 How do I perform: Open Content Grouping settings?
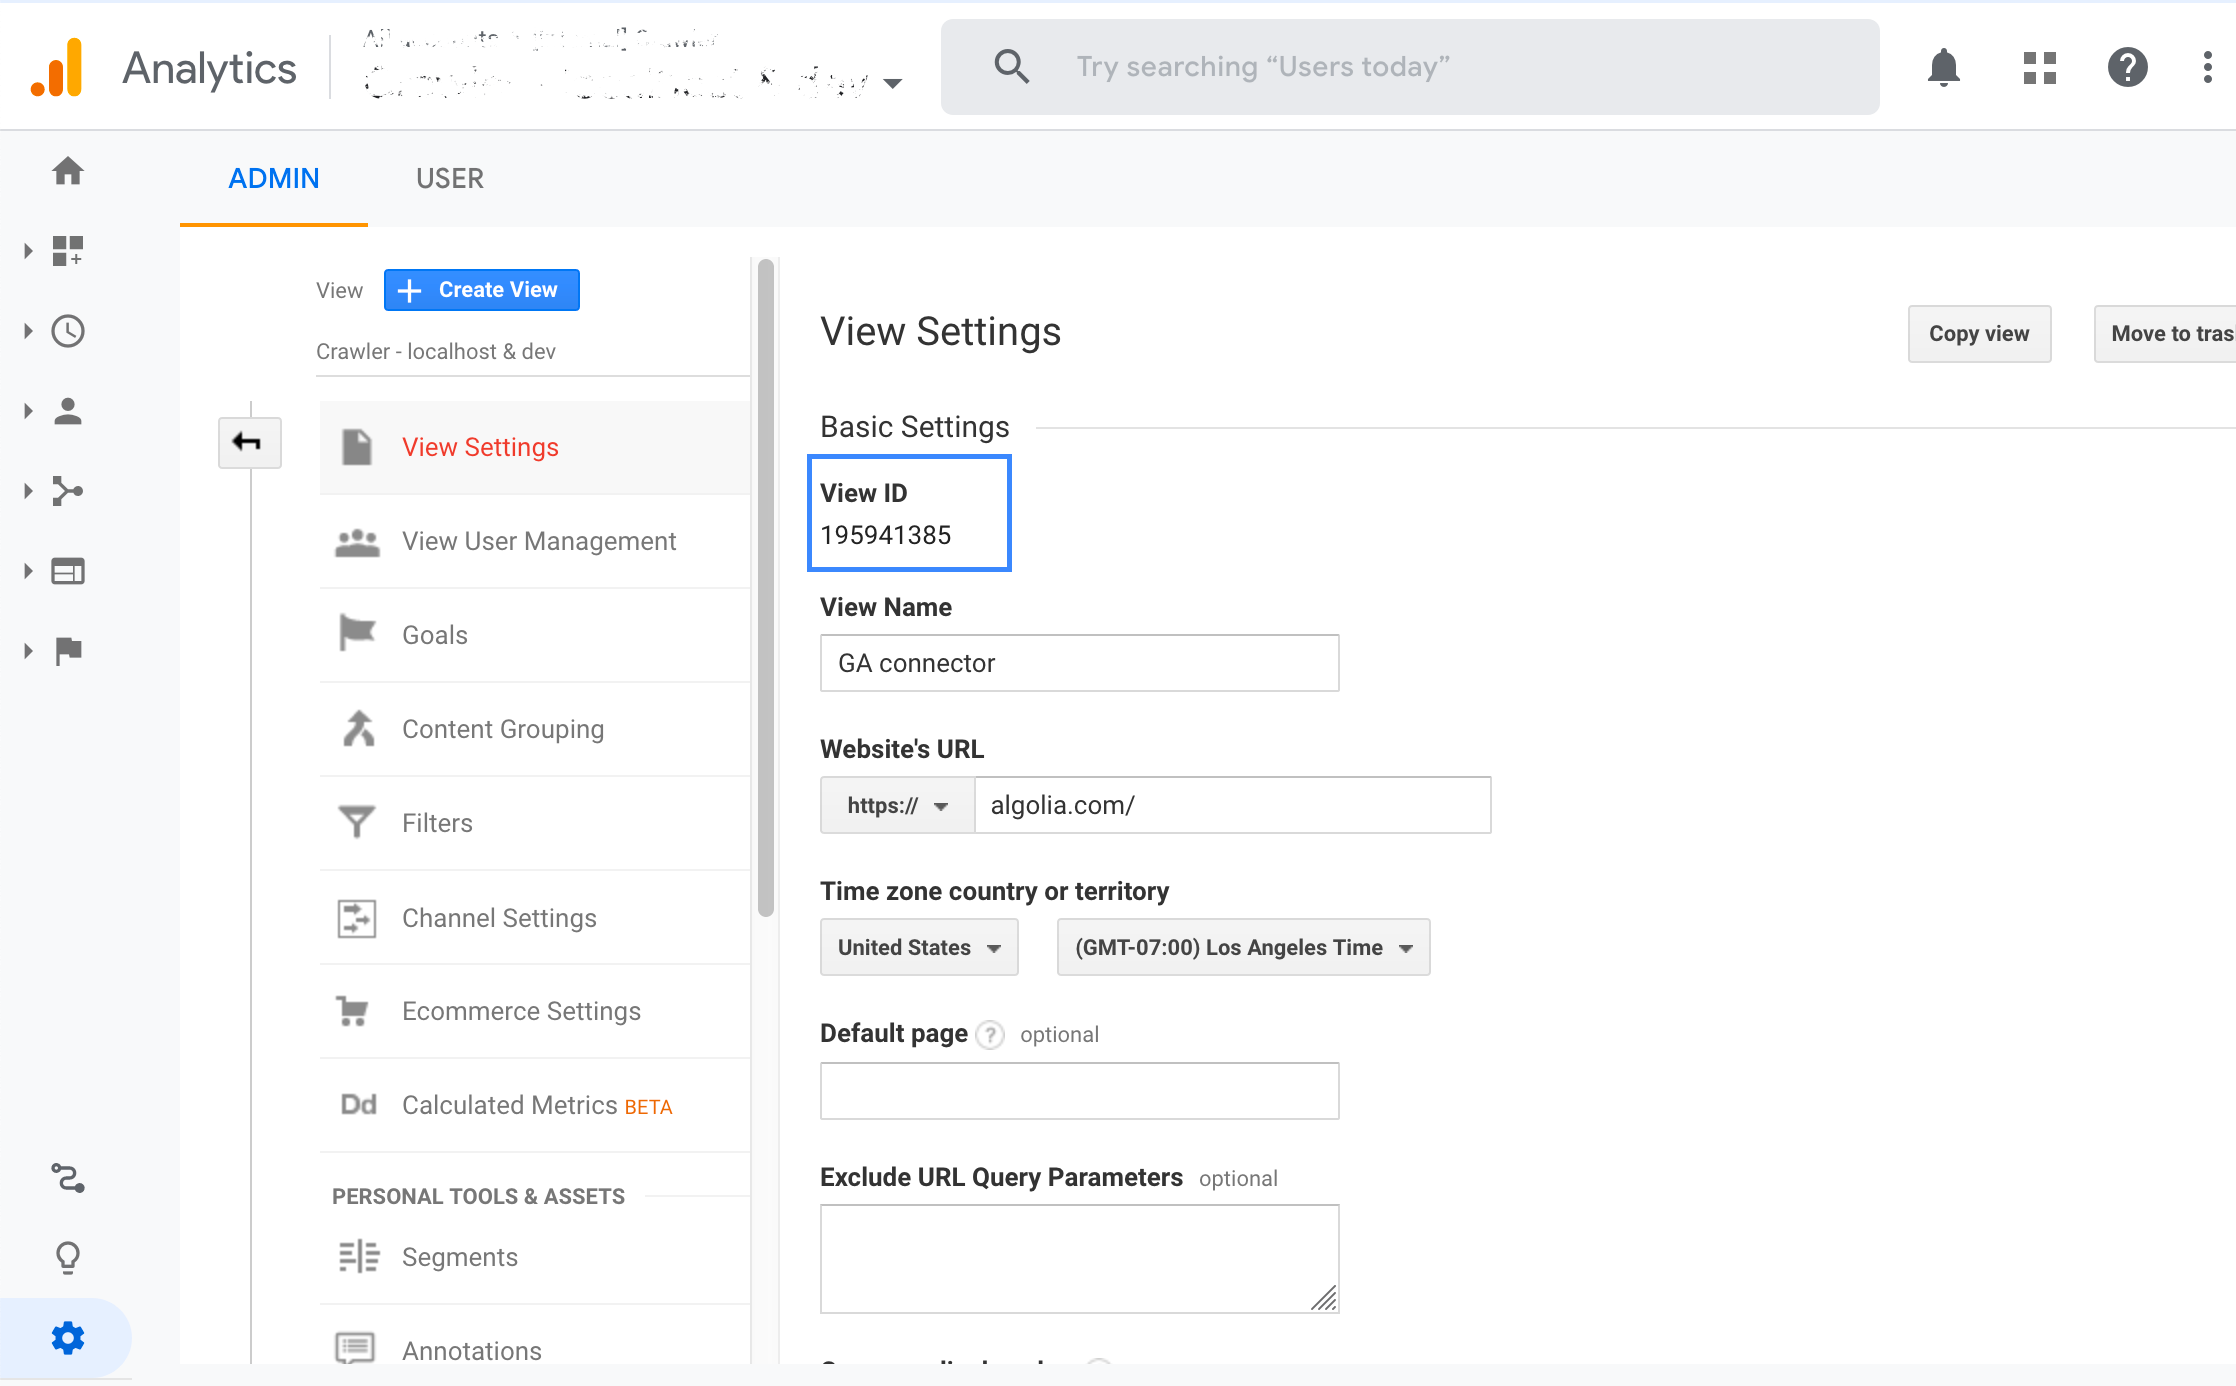pos(503,730)
